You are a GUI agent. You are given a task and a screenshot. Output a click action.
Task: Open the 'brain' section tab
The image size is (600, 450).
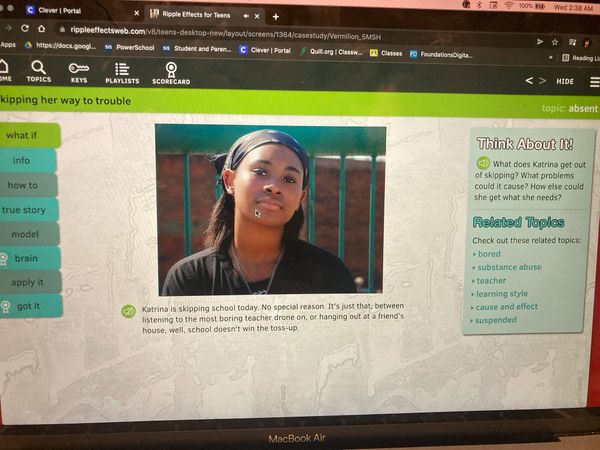click(25, 258)
